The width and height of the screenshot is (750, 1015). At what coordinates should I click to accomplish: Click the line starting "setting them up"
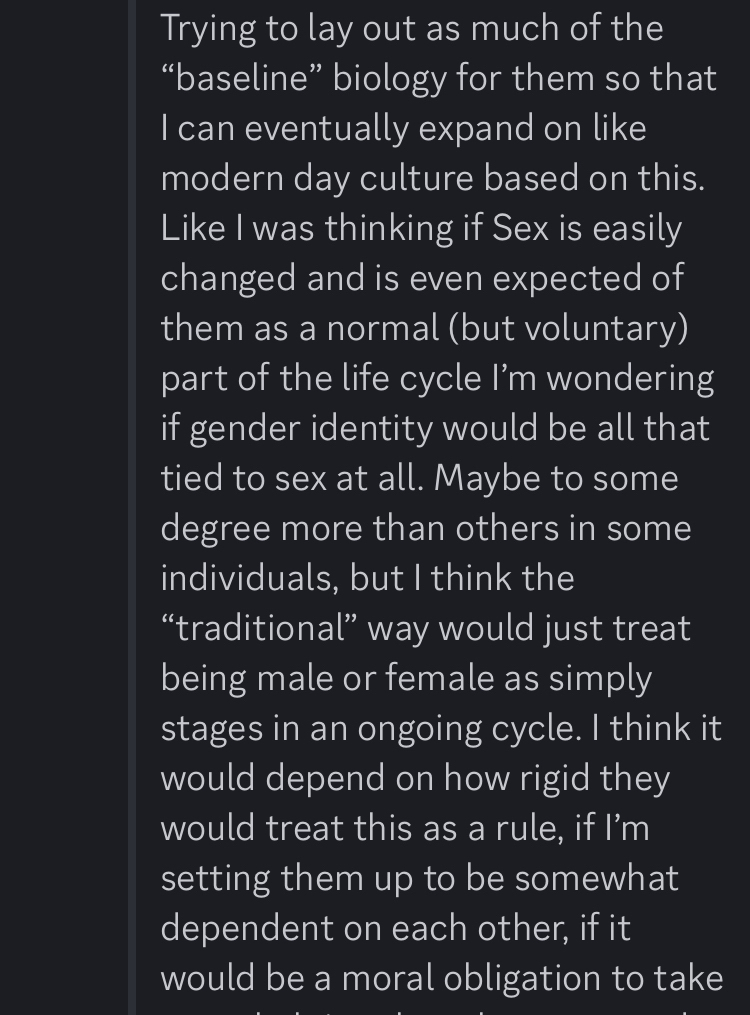[x=419, y=878]
